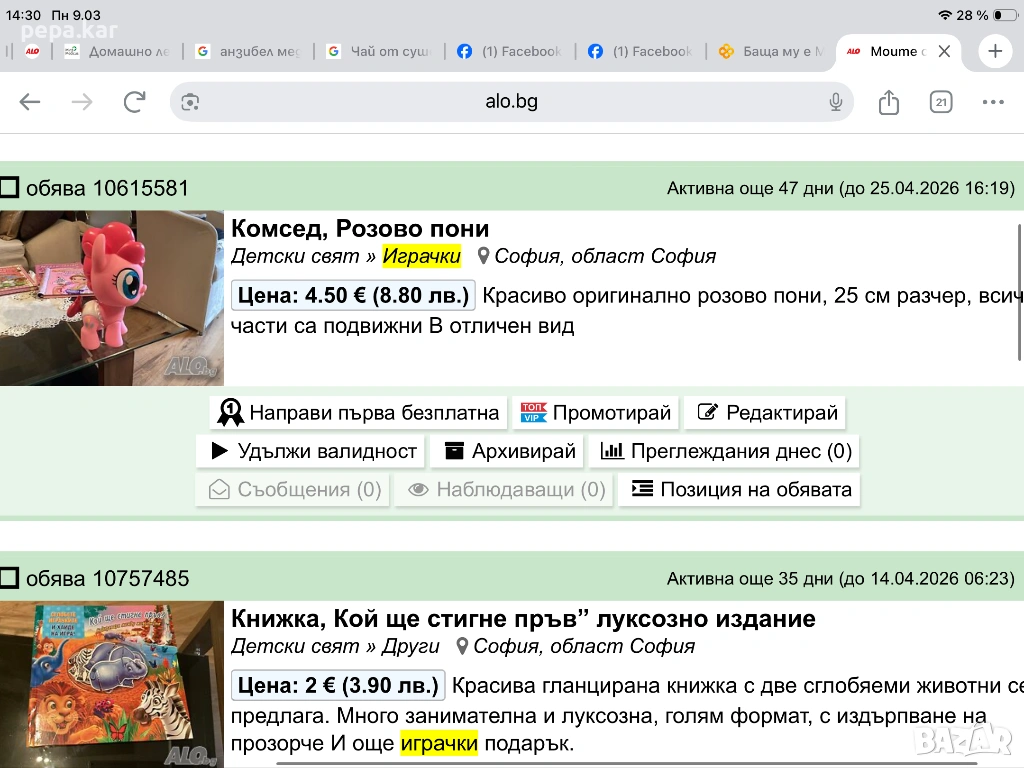Select checkbox for обява 10757485

10,578
